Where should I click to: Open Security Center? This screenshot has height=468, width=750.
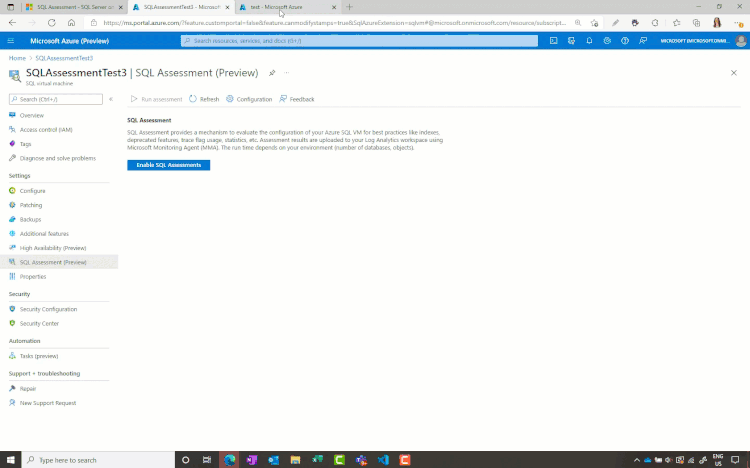point(39,323)
